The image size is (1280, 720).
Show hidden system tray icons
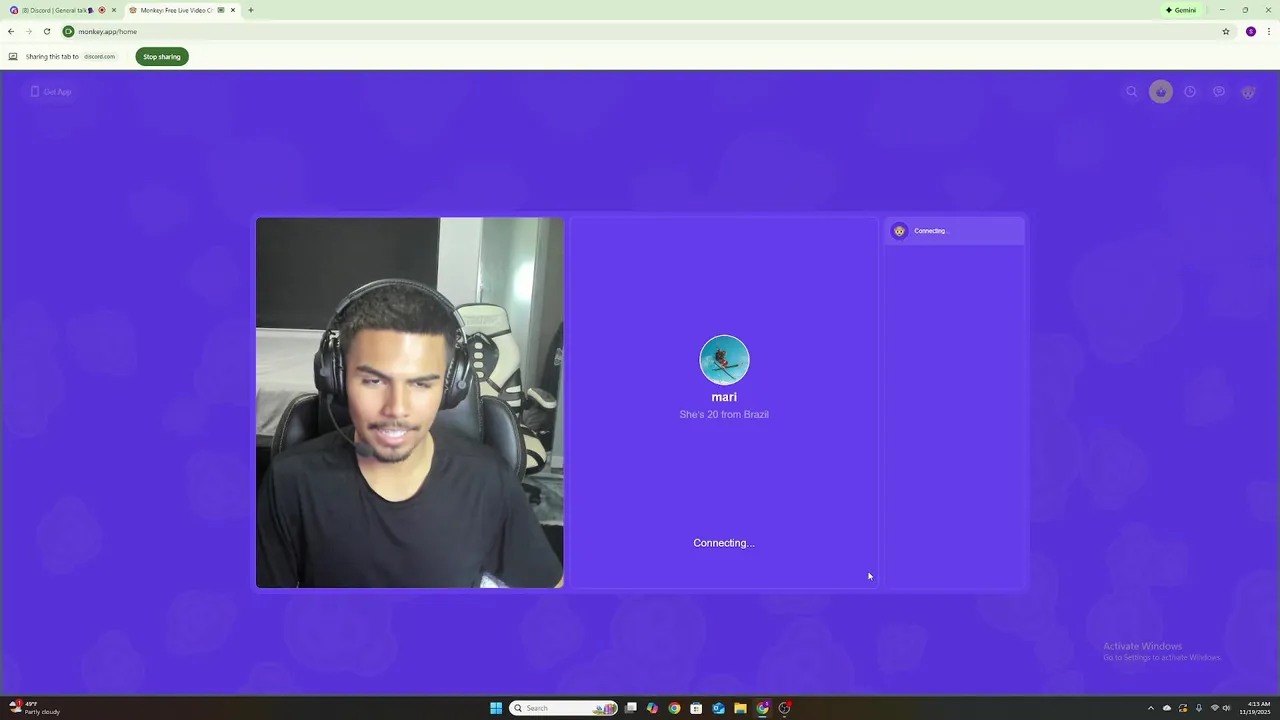(x=1150, y=708)
